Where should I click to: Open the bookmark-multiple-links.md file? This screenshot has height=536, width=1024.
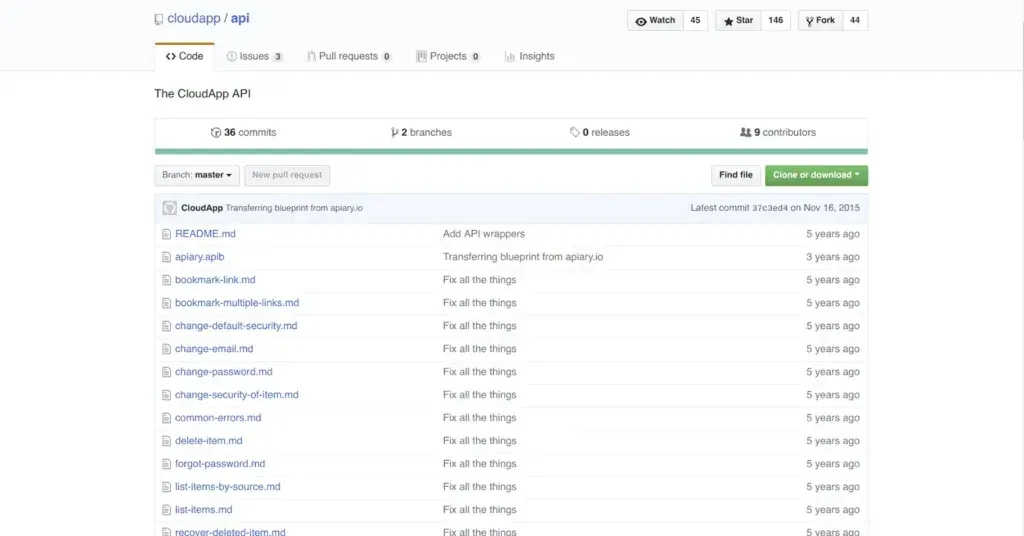tap(237, 303)
